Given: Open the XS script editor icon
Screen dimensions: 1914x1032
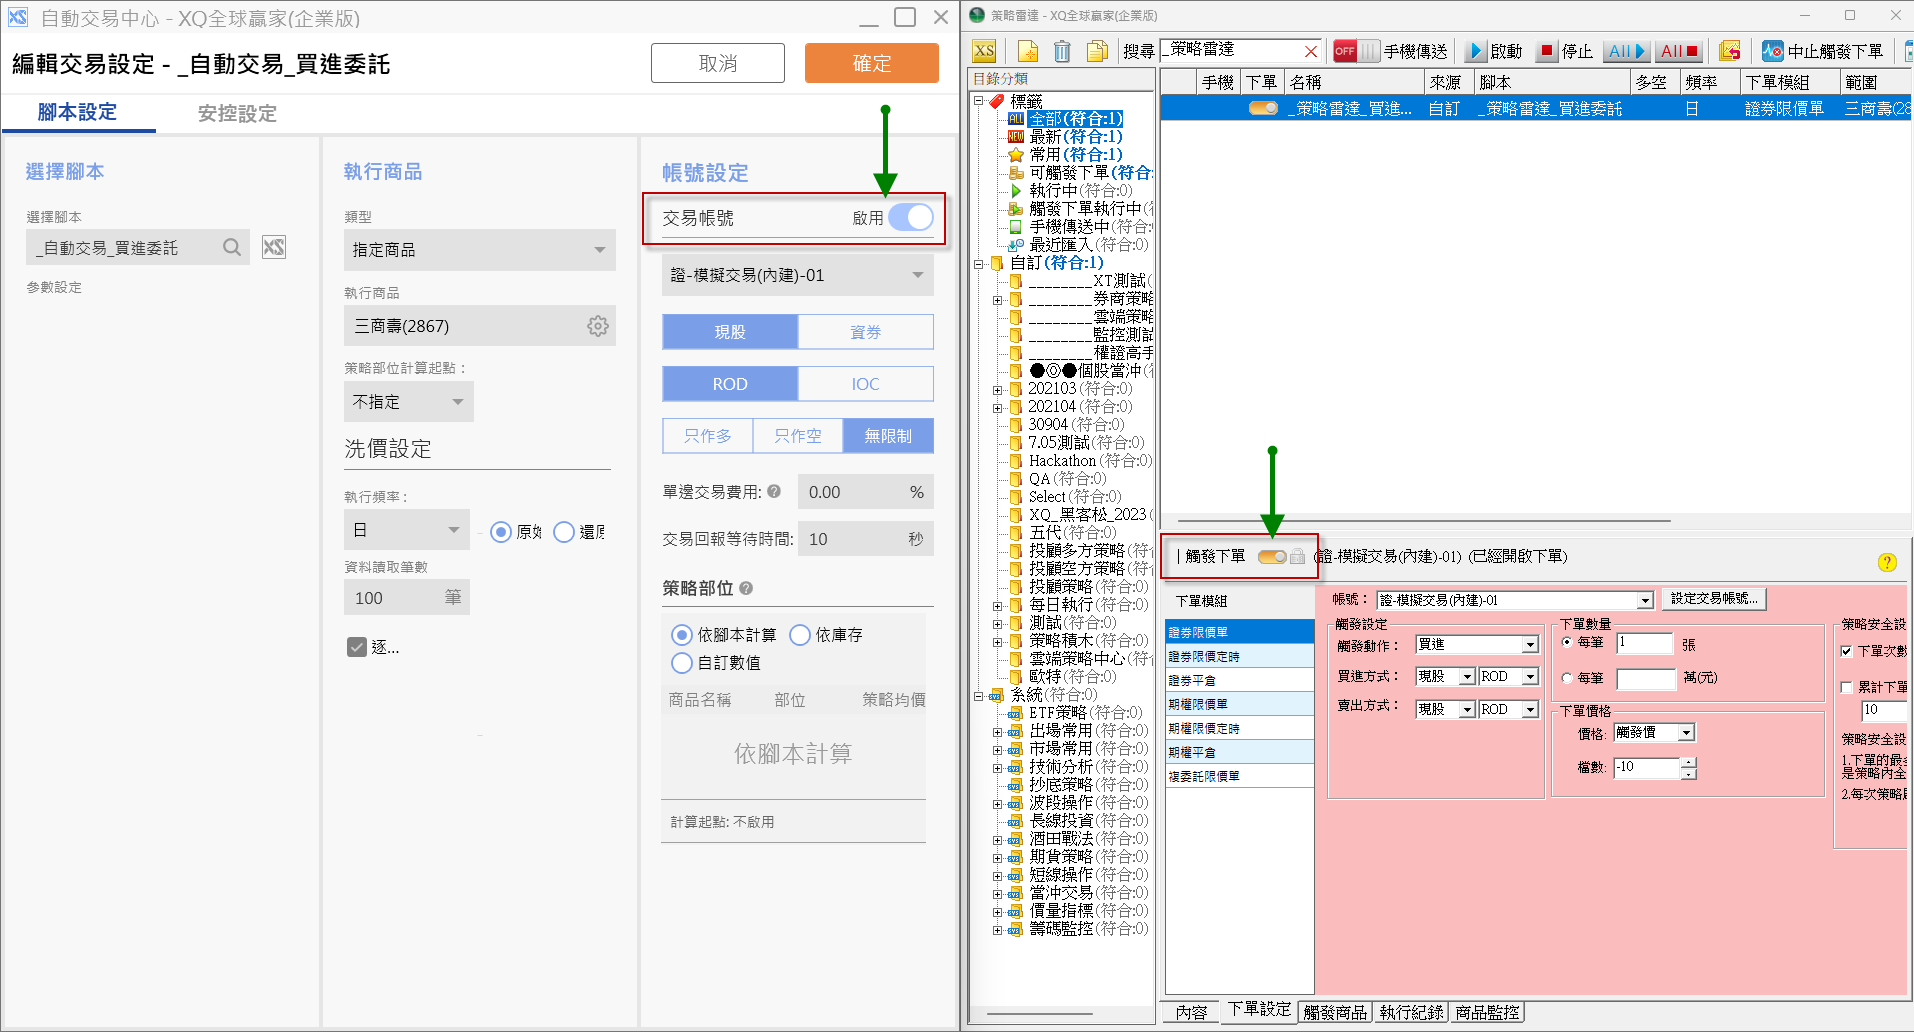Looking at the screenshot, I should click(x=984, y=50).
